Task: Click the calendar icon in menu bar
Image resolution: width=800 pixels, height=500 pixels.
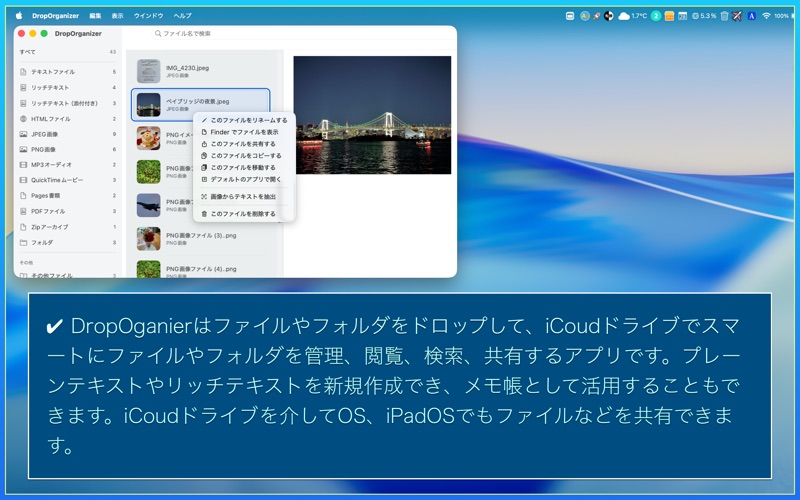Action: pos(682,16)
